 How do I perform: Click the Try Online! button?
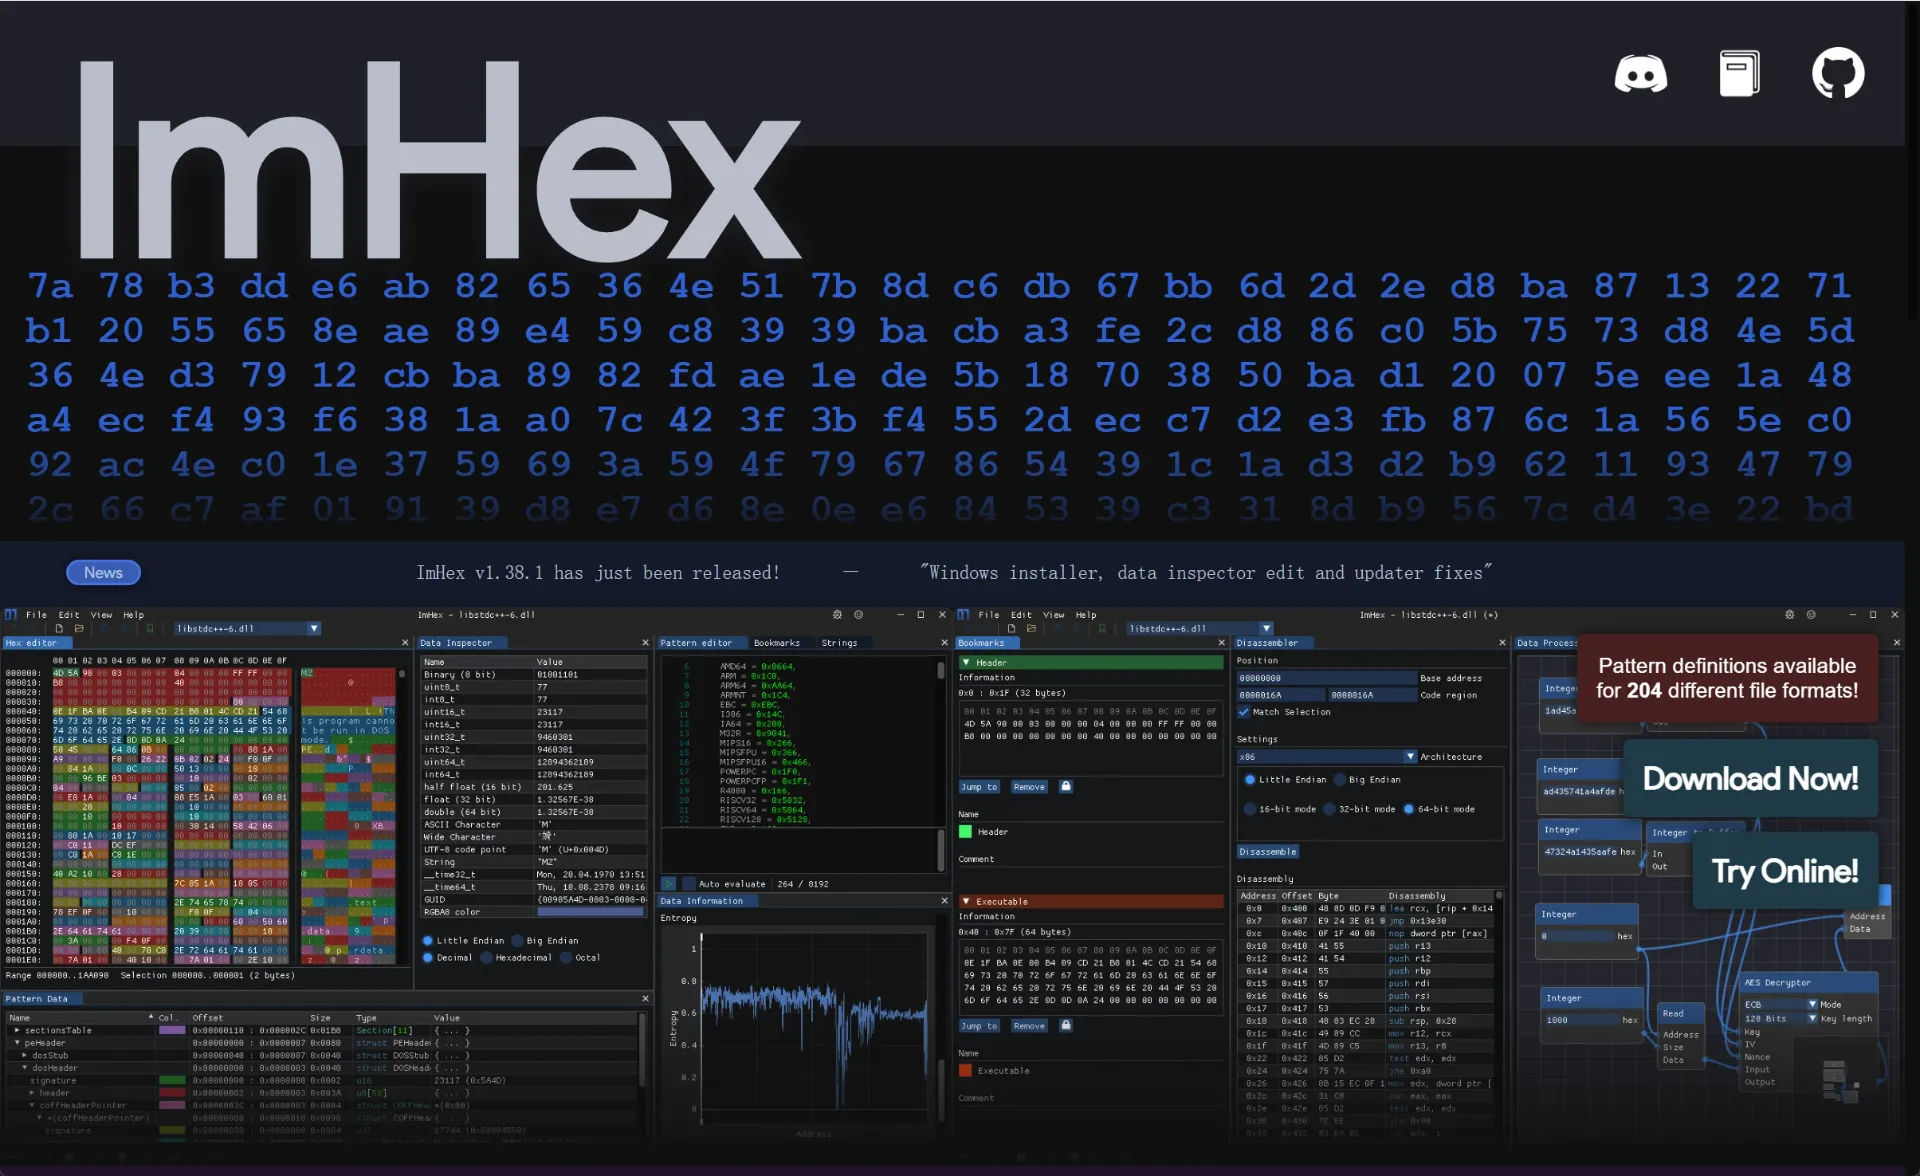(1785, 871)
